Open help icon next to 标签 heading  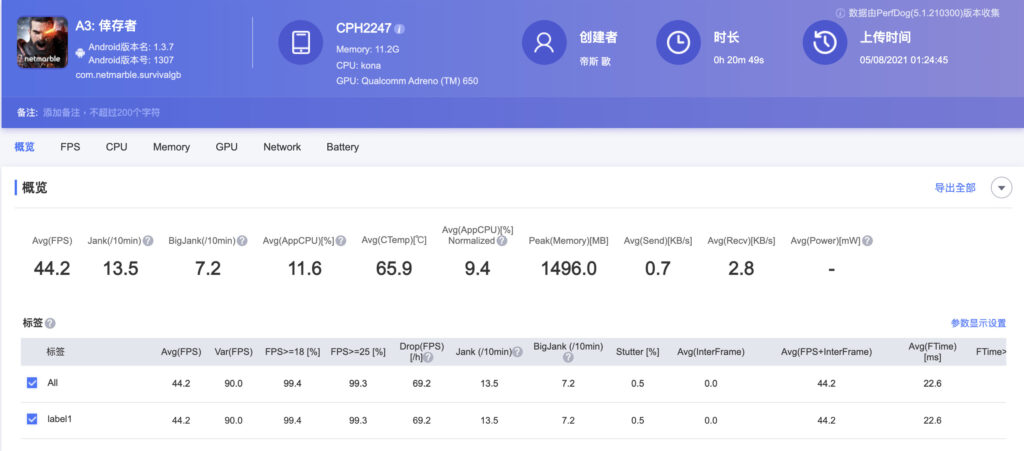pyautogui.click(x=50, y=324)
